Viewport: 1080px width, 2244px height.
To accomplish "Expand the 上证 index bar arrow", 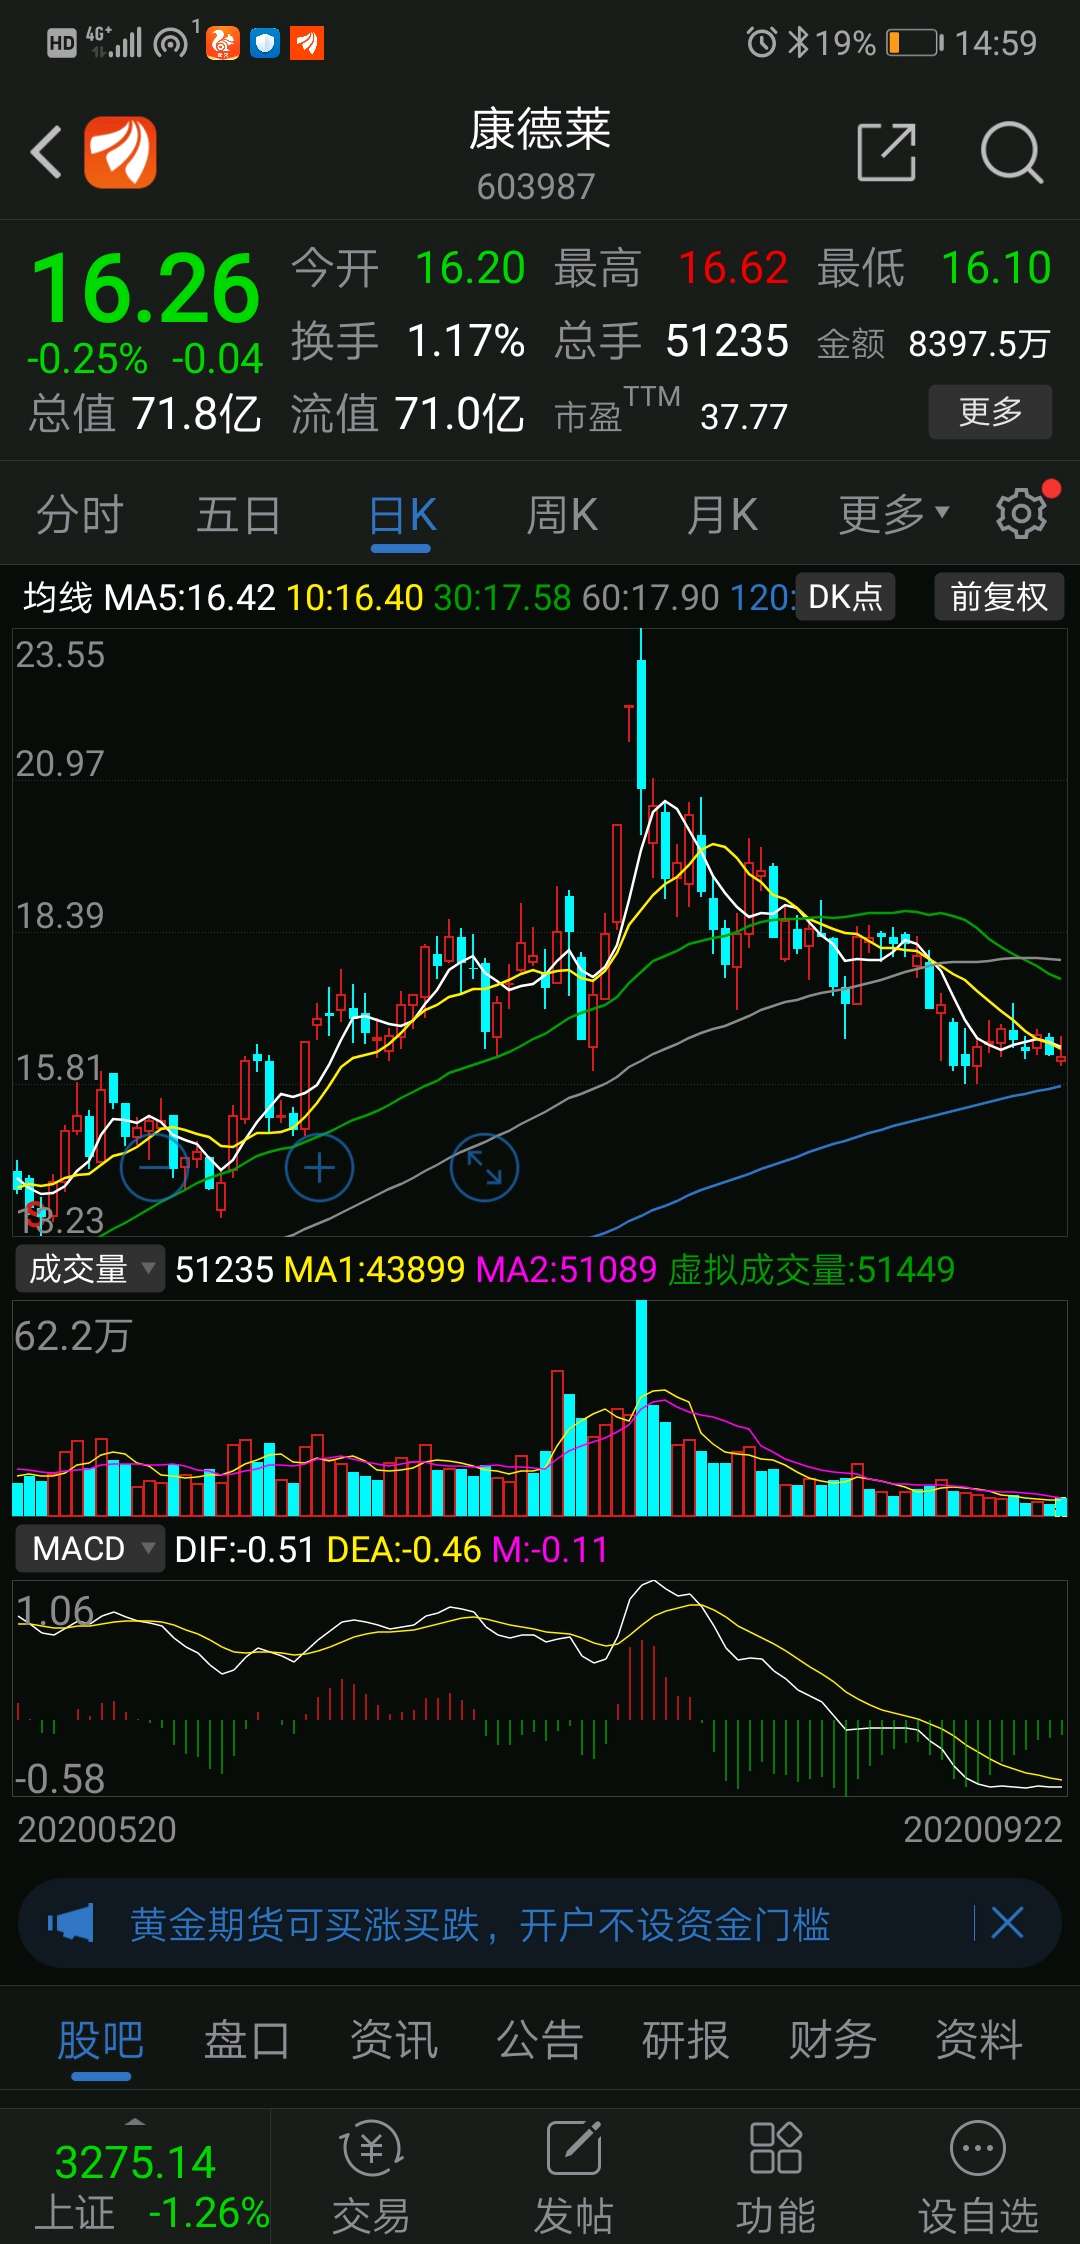I will [x=135, y=2122].
